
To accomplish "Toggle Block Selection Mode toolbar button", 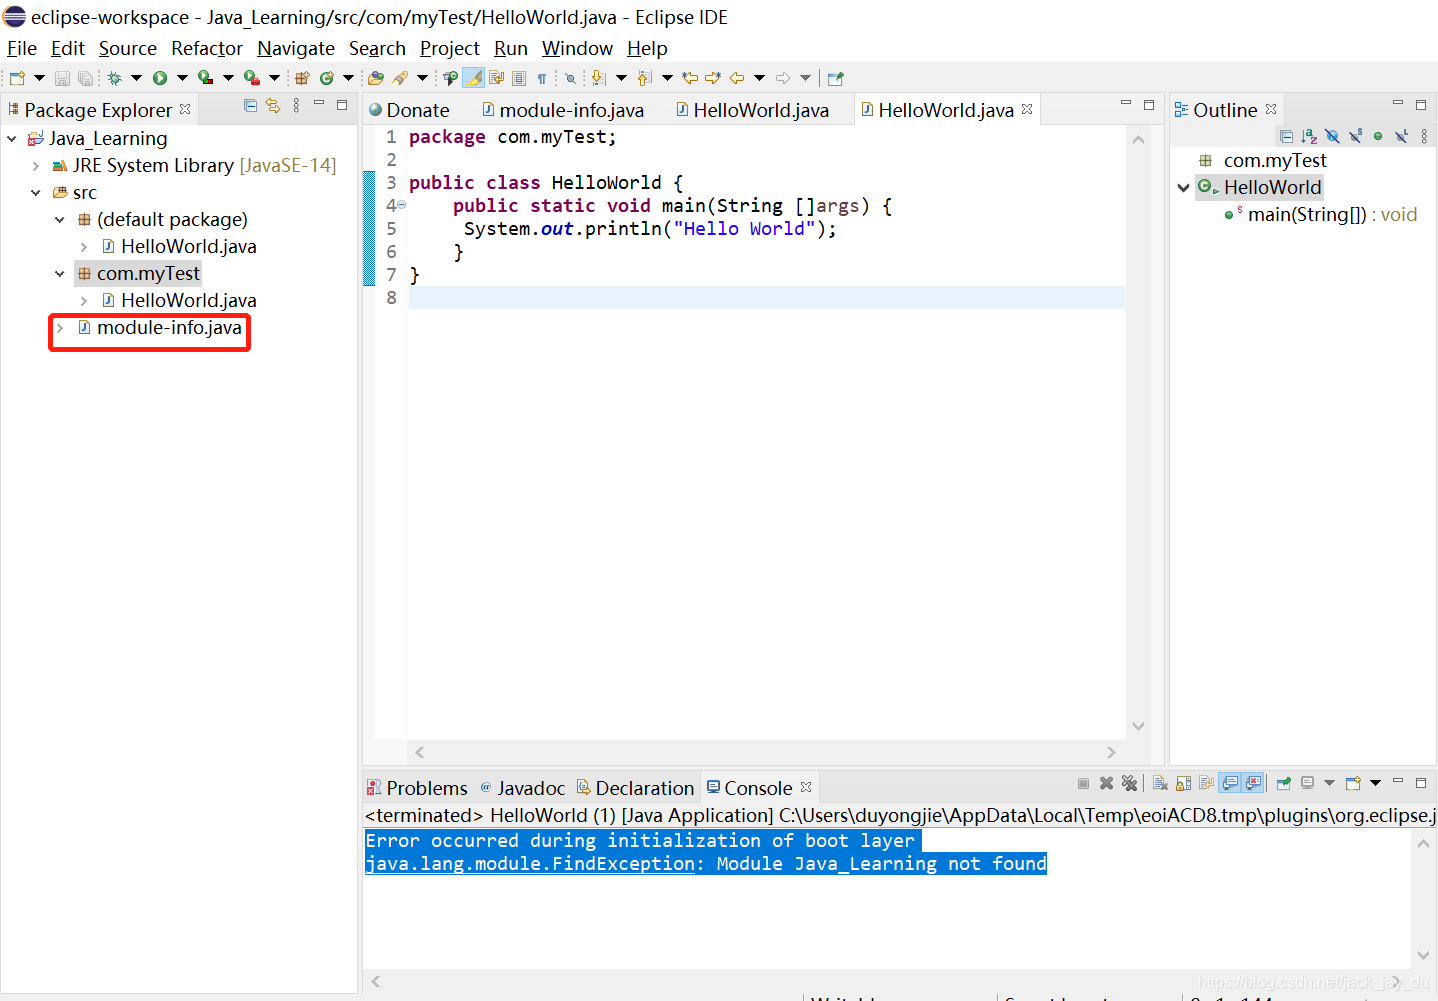I will [x=519, y=78].
